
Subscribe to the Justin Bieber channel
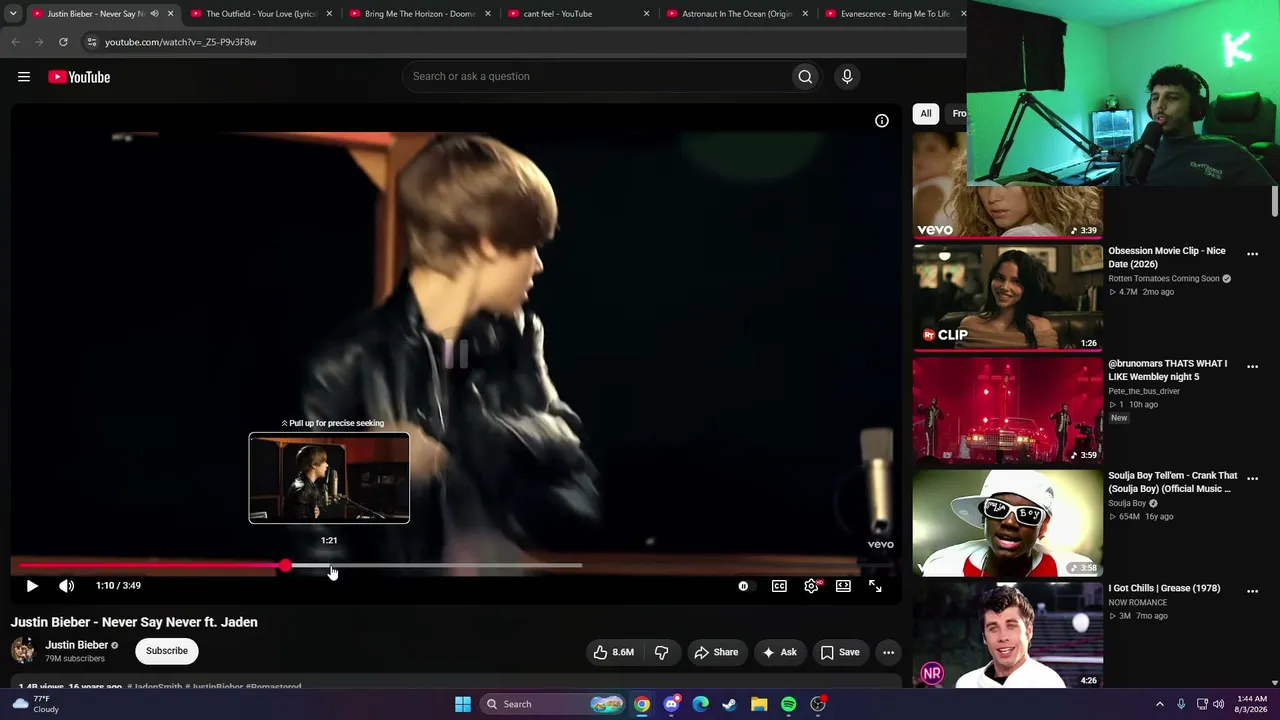(x=167, y=651)
